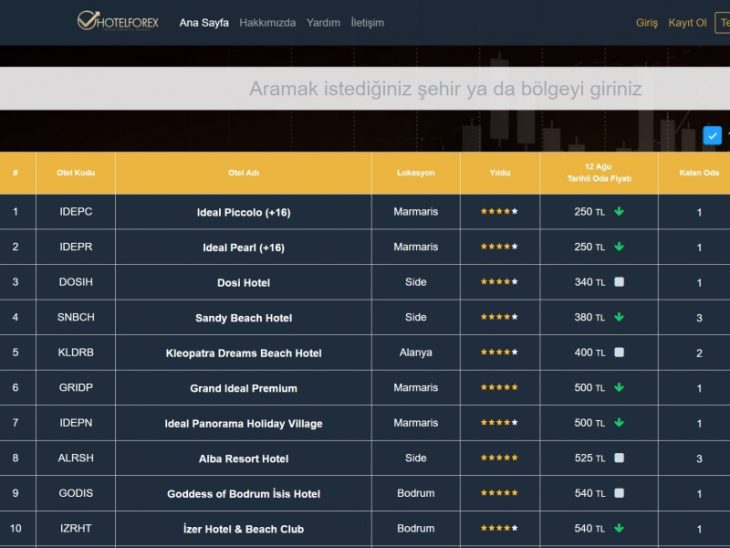Click green arrow for İzer Hotel & Beach Club
This screenshot has height=548, width=730.
point(619,528)
